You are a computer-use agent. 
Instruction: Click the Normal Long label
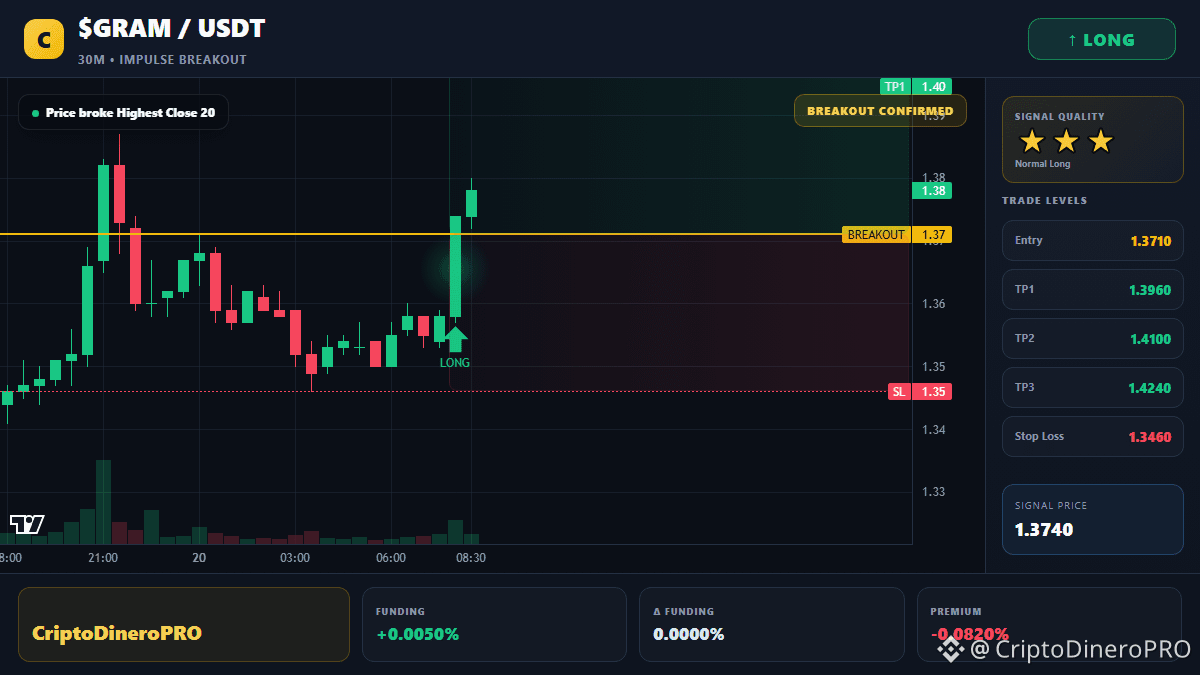point(1042,164)
